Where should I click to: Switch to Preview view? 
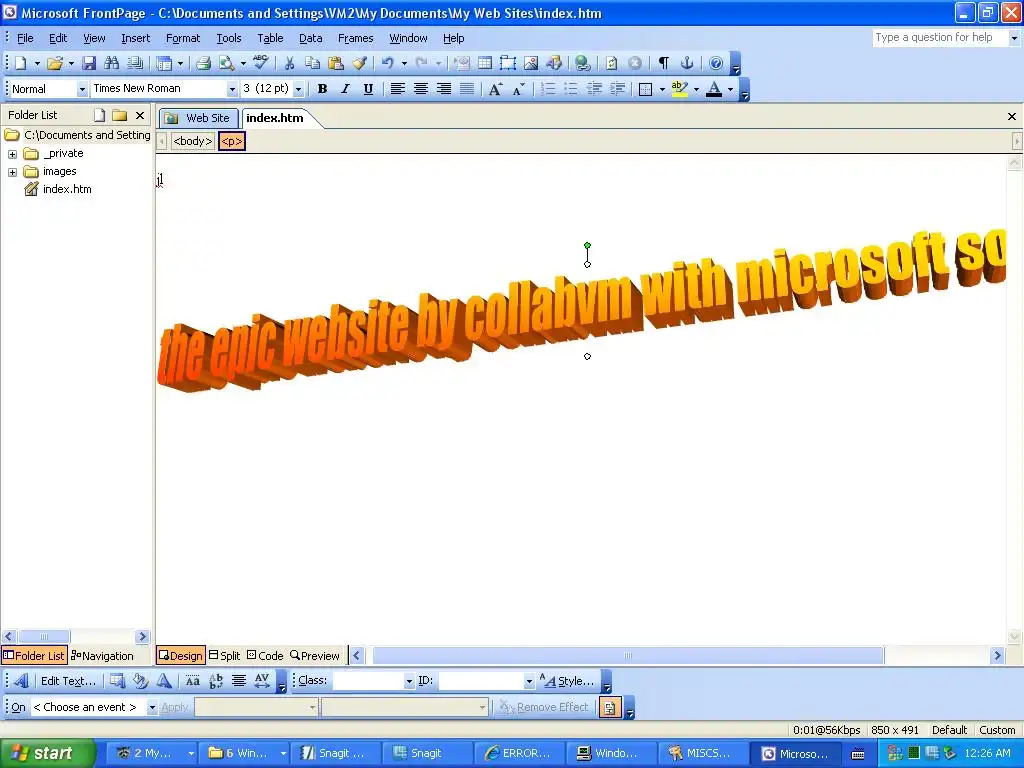coord(315,656)
